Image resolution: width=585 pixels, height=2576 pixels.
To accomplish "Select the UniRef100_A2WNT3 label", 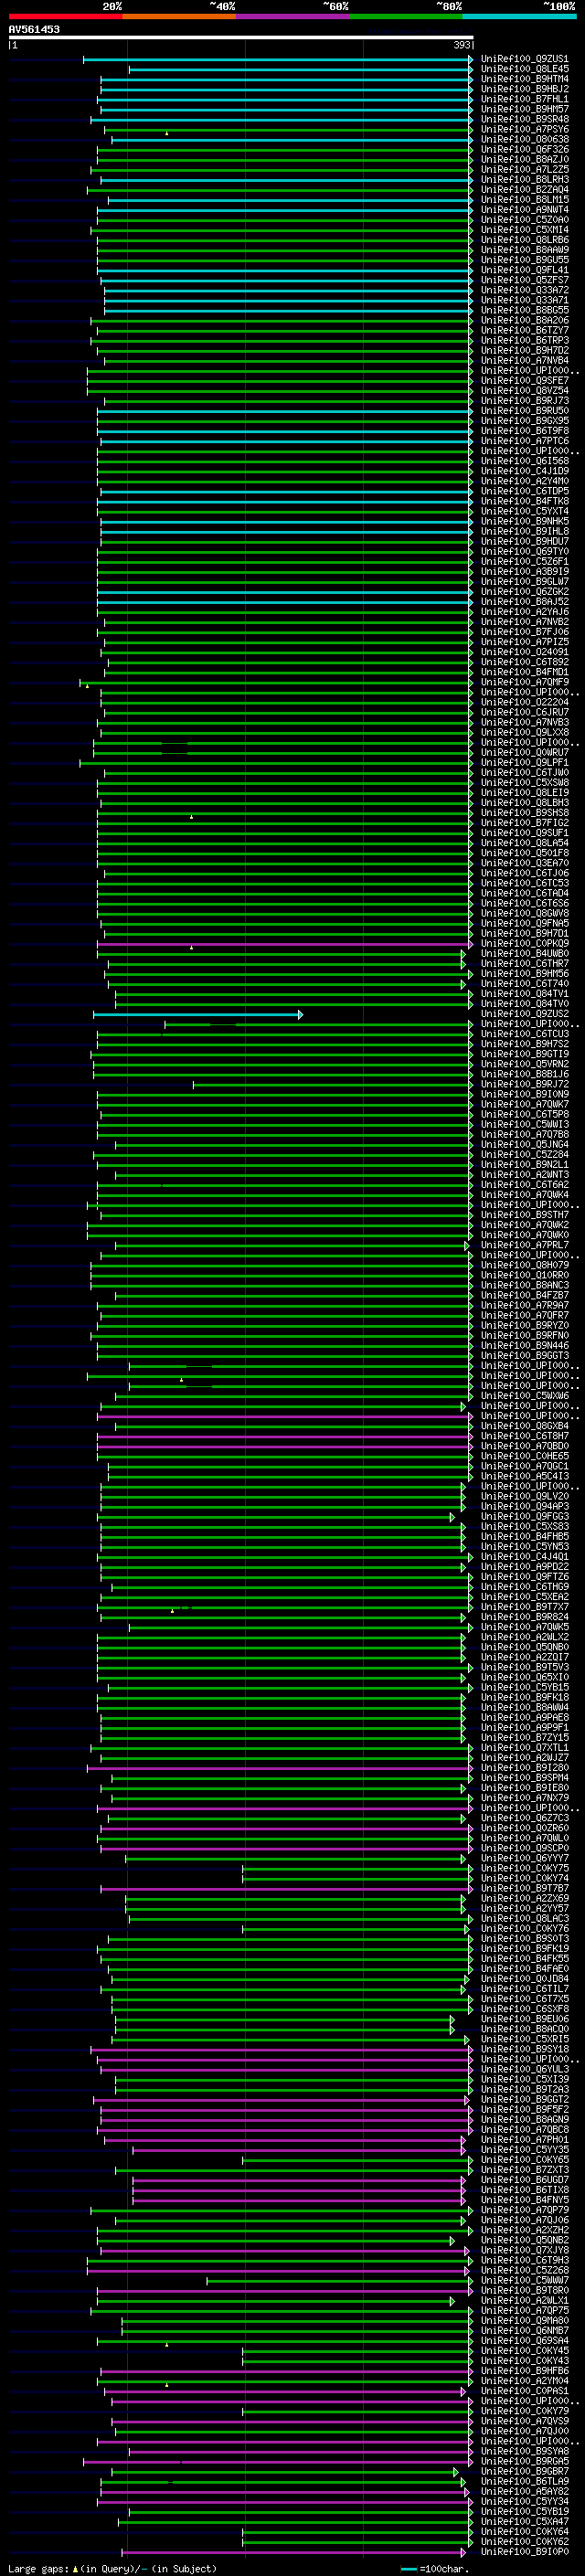I will [524, 1176].
